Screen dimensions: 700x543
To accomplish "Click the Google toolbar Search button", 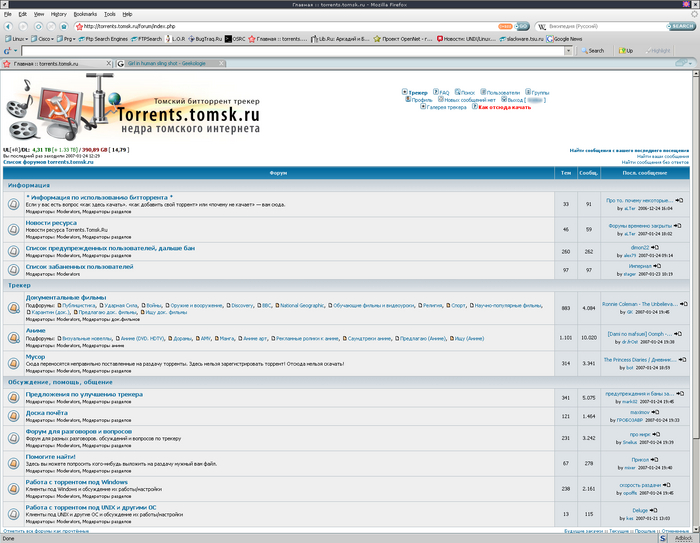I will click(592, 51).
